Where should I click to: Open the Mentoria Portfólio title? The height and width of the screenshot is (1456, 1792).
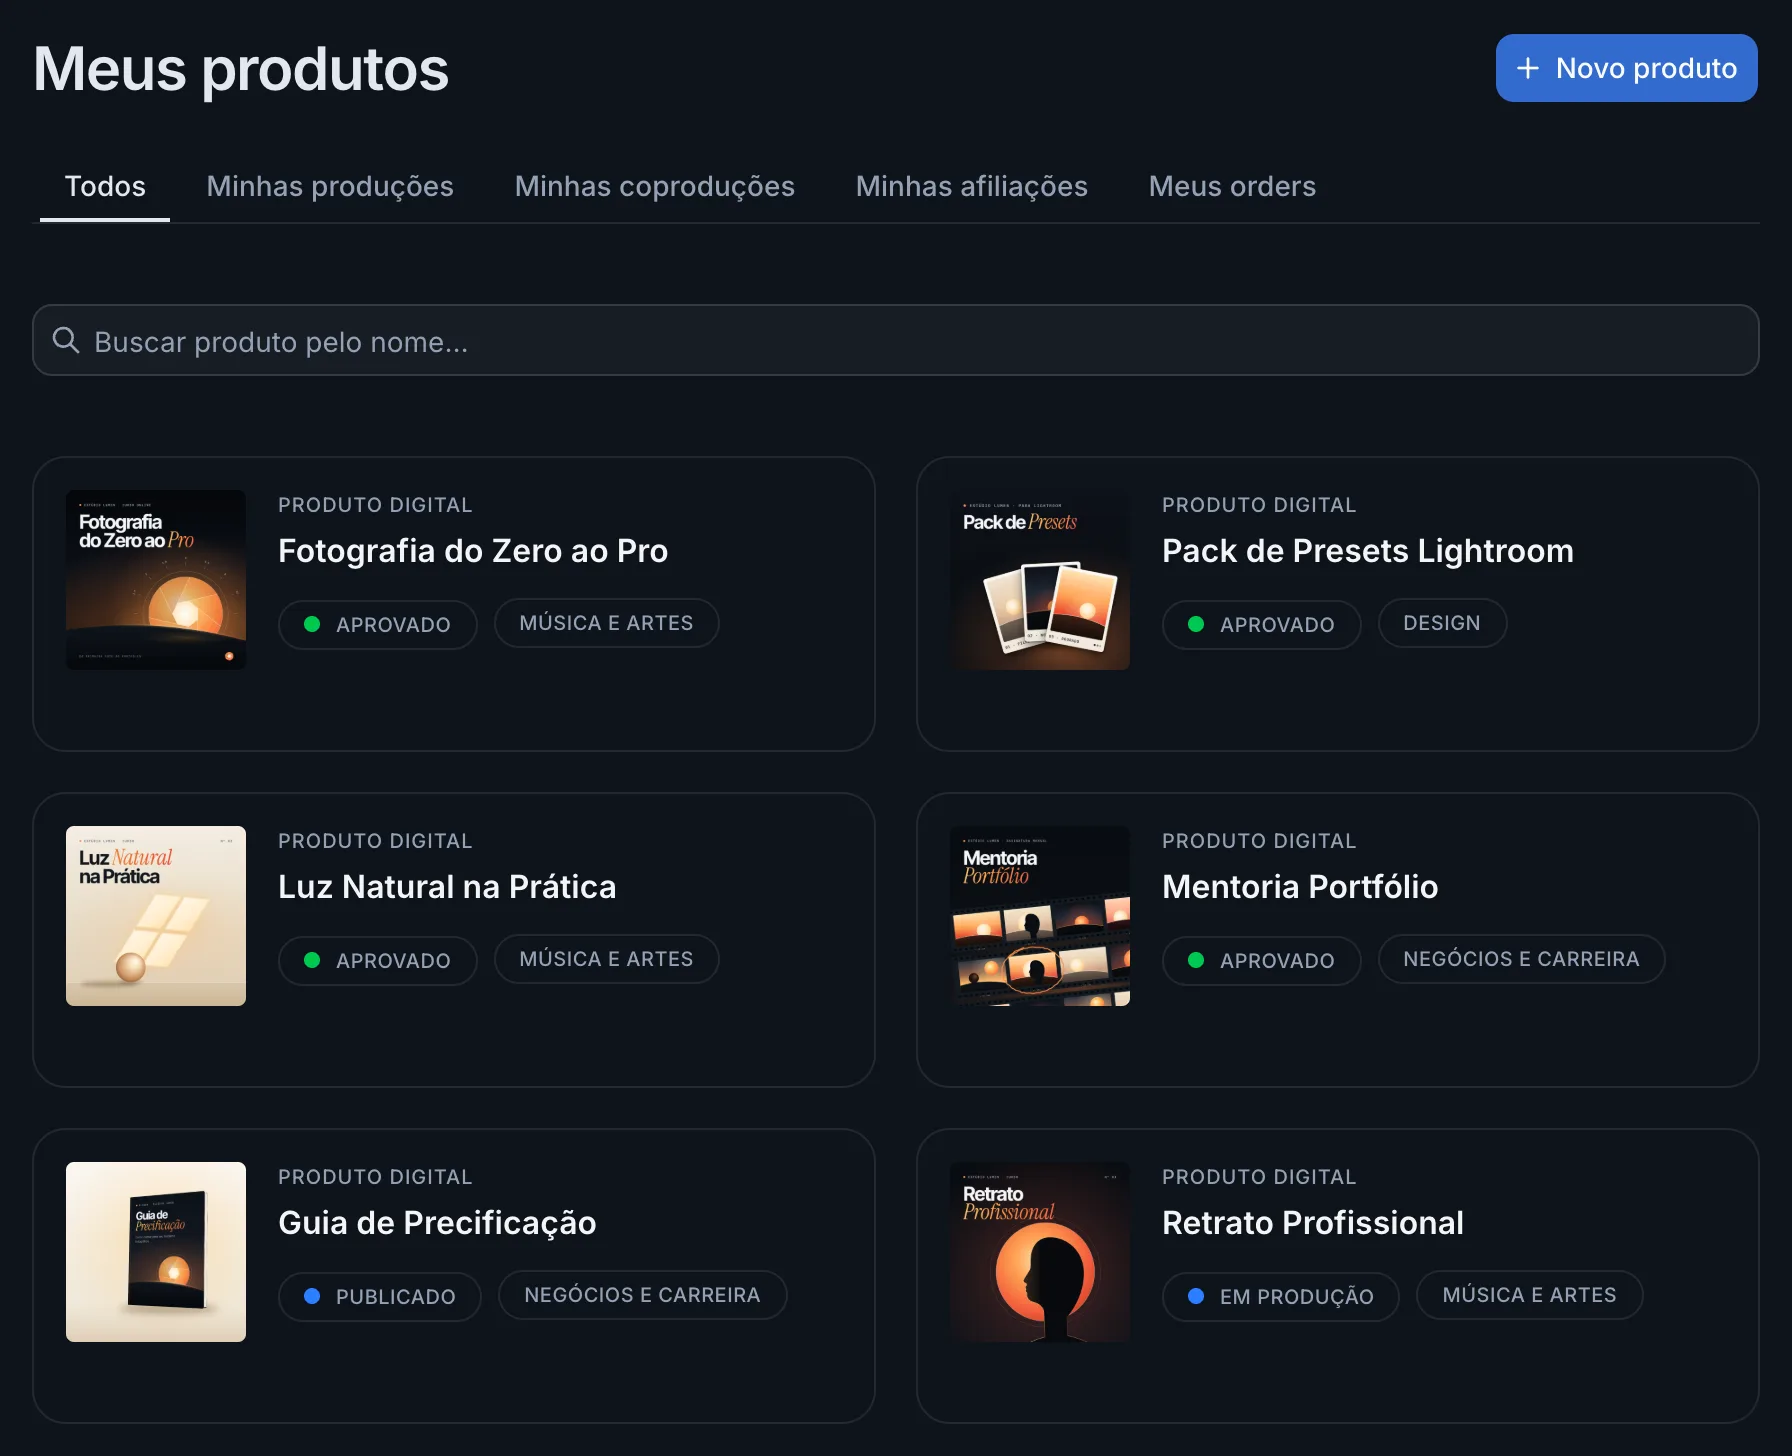pyautogui.click(x=1300, y=887)
